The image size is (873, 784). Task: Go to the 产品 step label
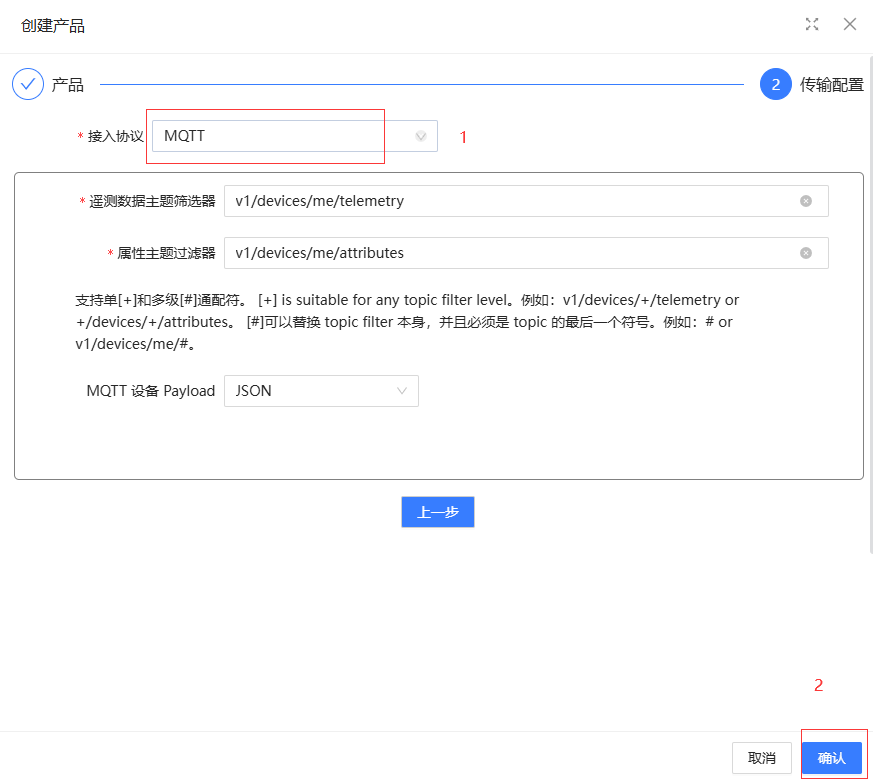tap(68, 85)
